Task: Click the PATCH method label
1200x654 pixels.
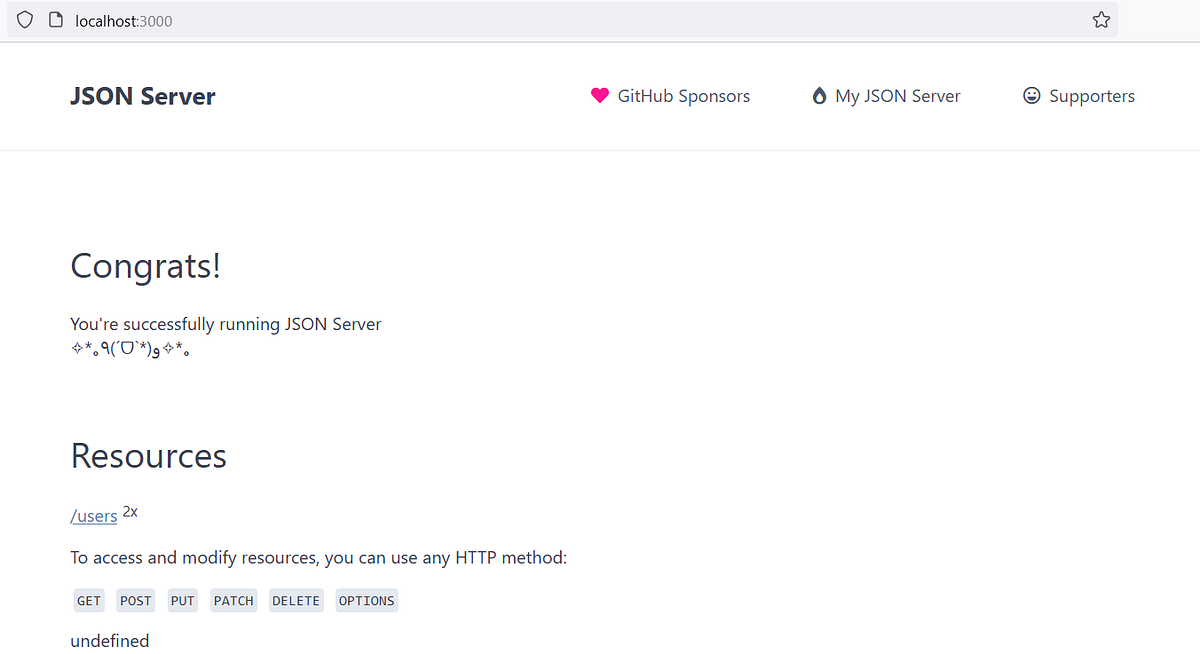Action: coord(234,601)
